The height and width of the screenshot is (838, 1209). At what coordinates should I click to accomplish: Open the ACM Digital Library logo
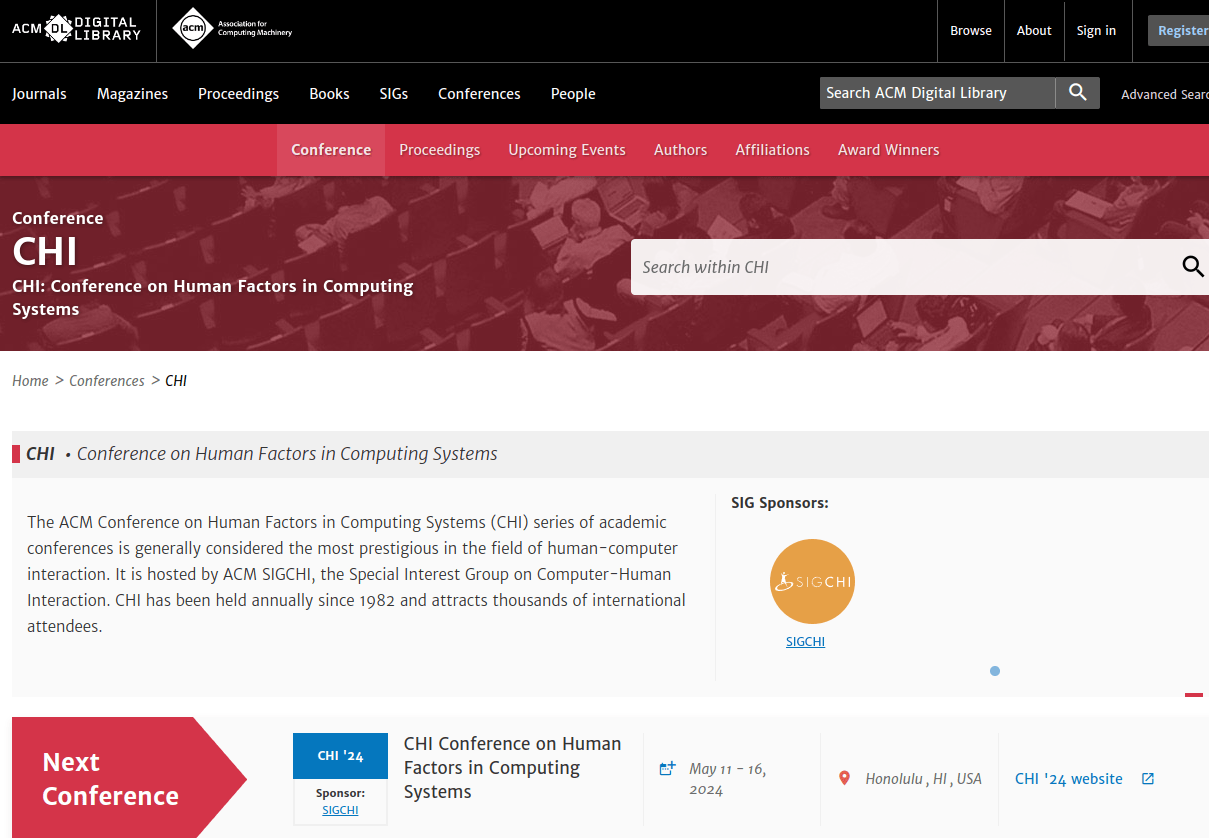pos(76,29)
